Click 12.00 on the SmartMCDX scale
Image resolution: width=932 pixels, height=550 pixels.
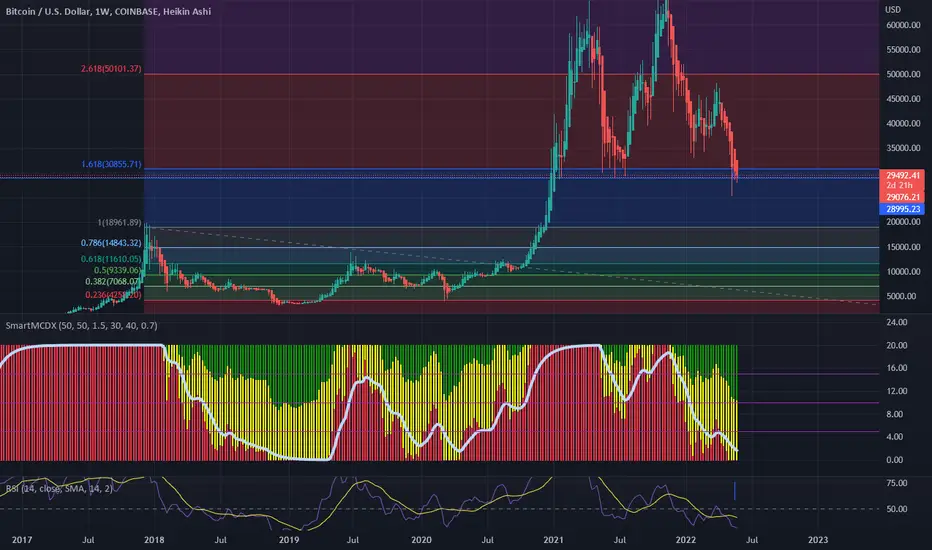coord(897,391)
